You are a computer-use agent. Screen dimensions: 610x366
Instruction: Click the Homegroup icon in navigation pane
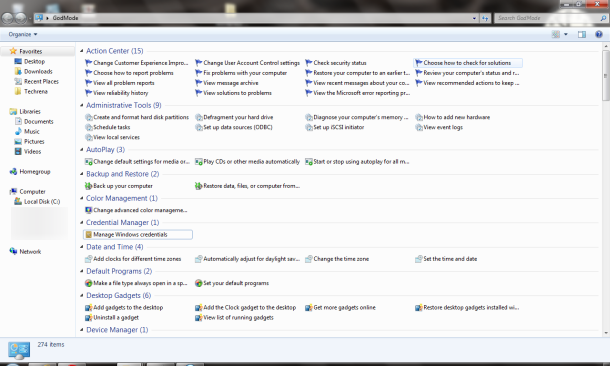coord(13,172)
